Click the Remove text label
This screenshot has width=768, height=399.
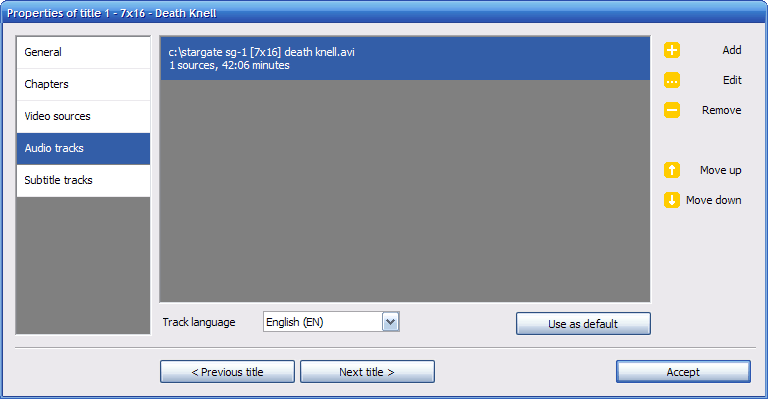point(721,110)
